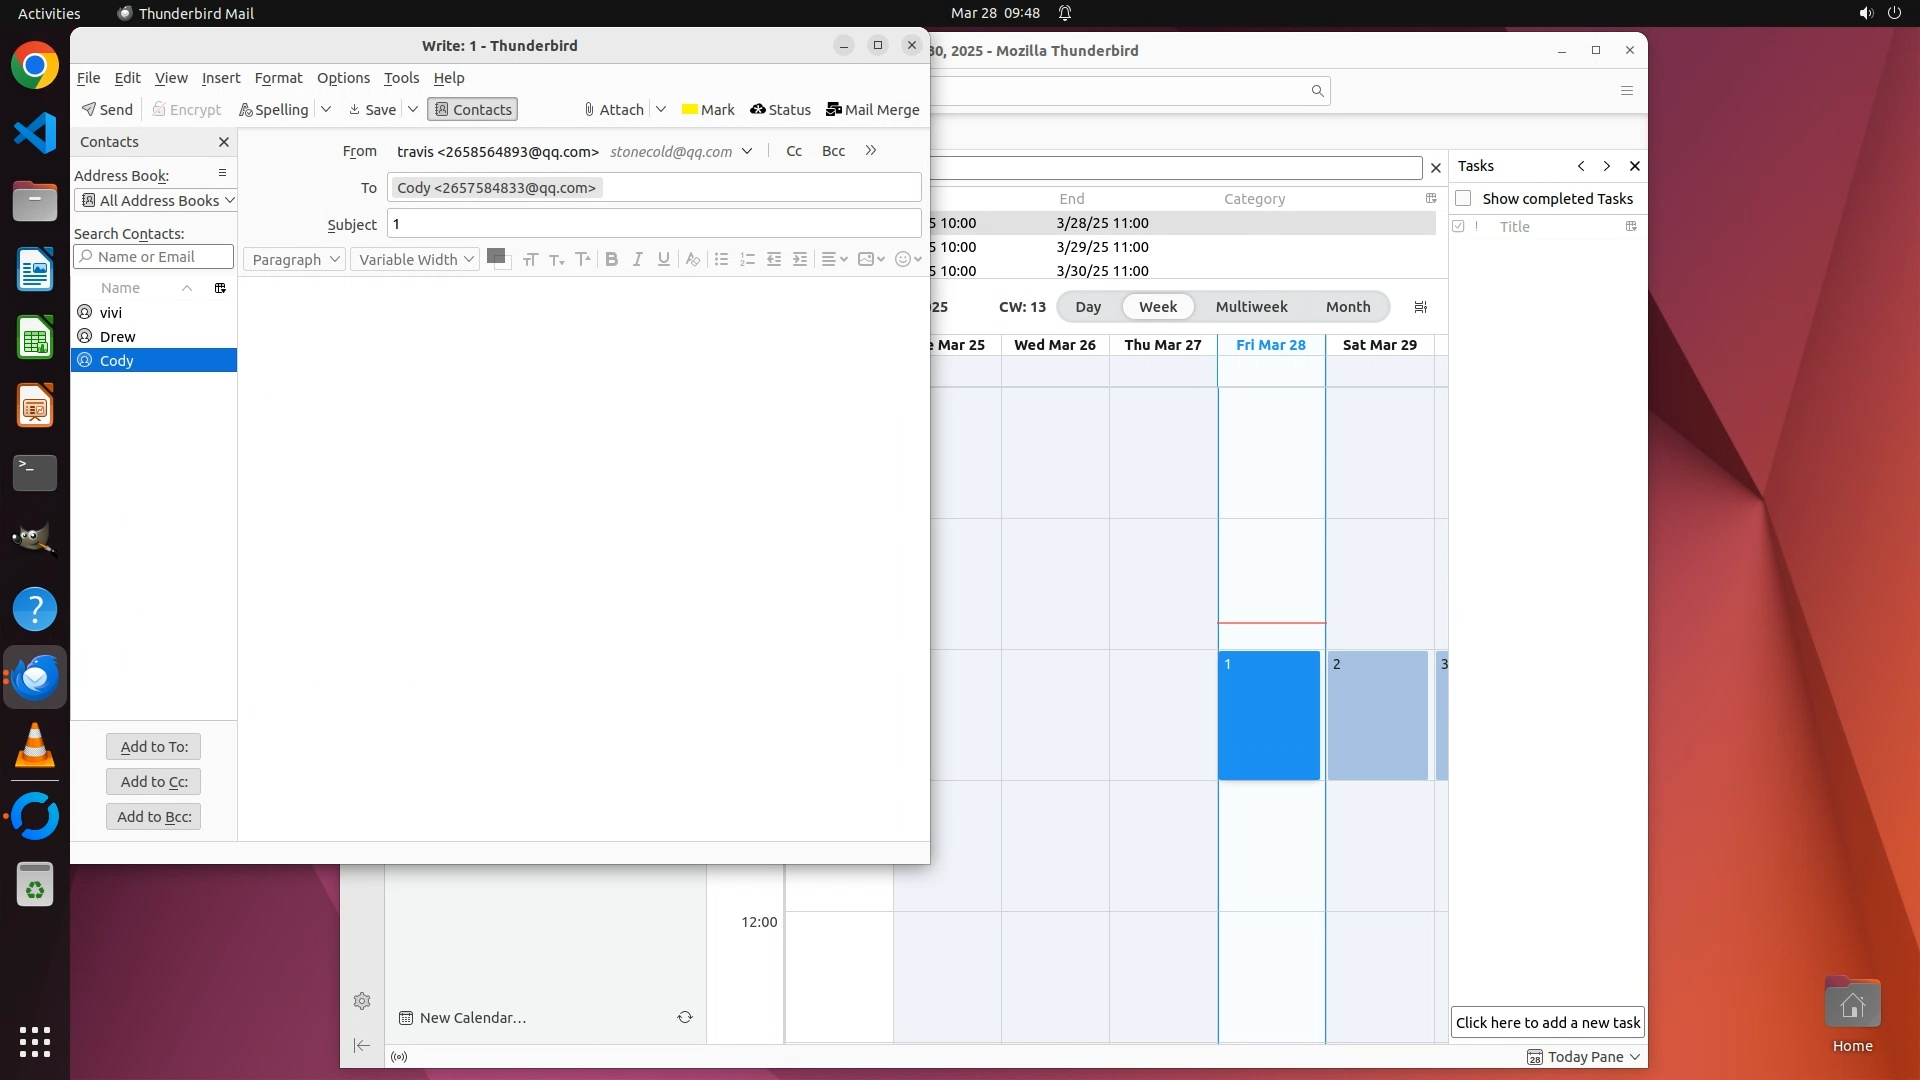Apply italic formatting in compose toolbar

click(637, 260)
